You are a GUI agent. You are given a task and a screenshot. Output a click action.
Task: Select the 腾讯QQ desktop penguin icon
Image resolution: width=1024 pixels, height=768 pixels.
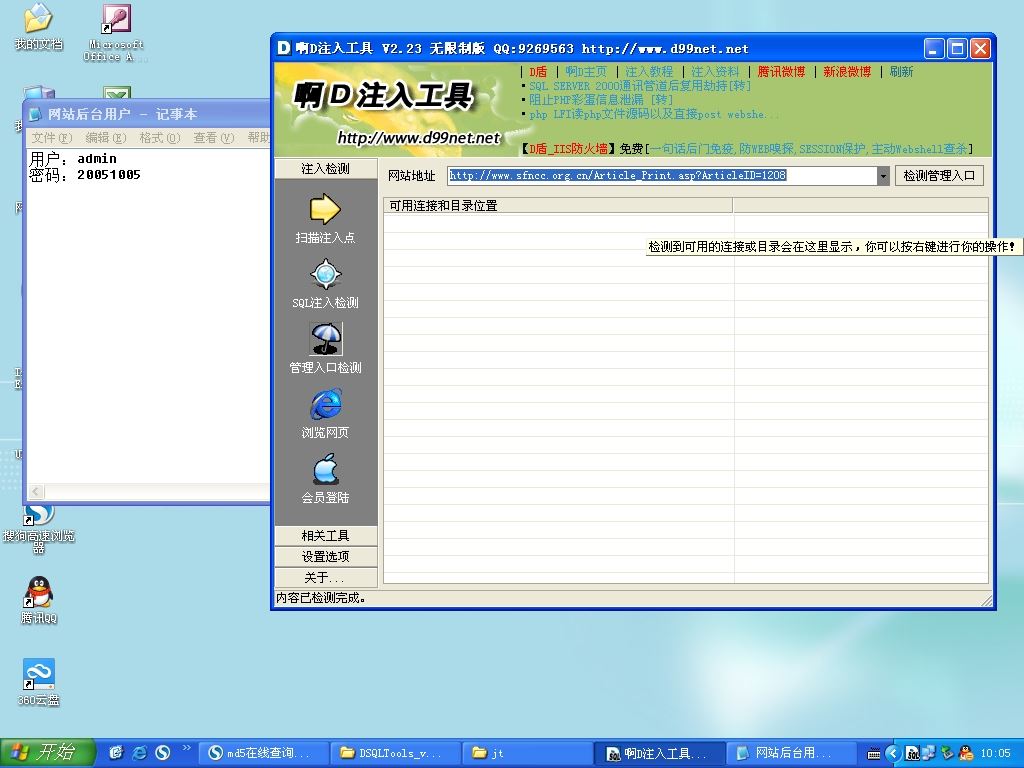pyautogui.click(x=39, y=600)
